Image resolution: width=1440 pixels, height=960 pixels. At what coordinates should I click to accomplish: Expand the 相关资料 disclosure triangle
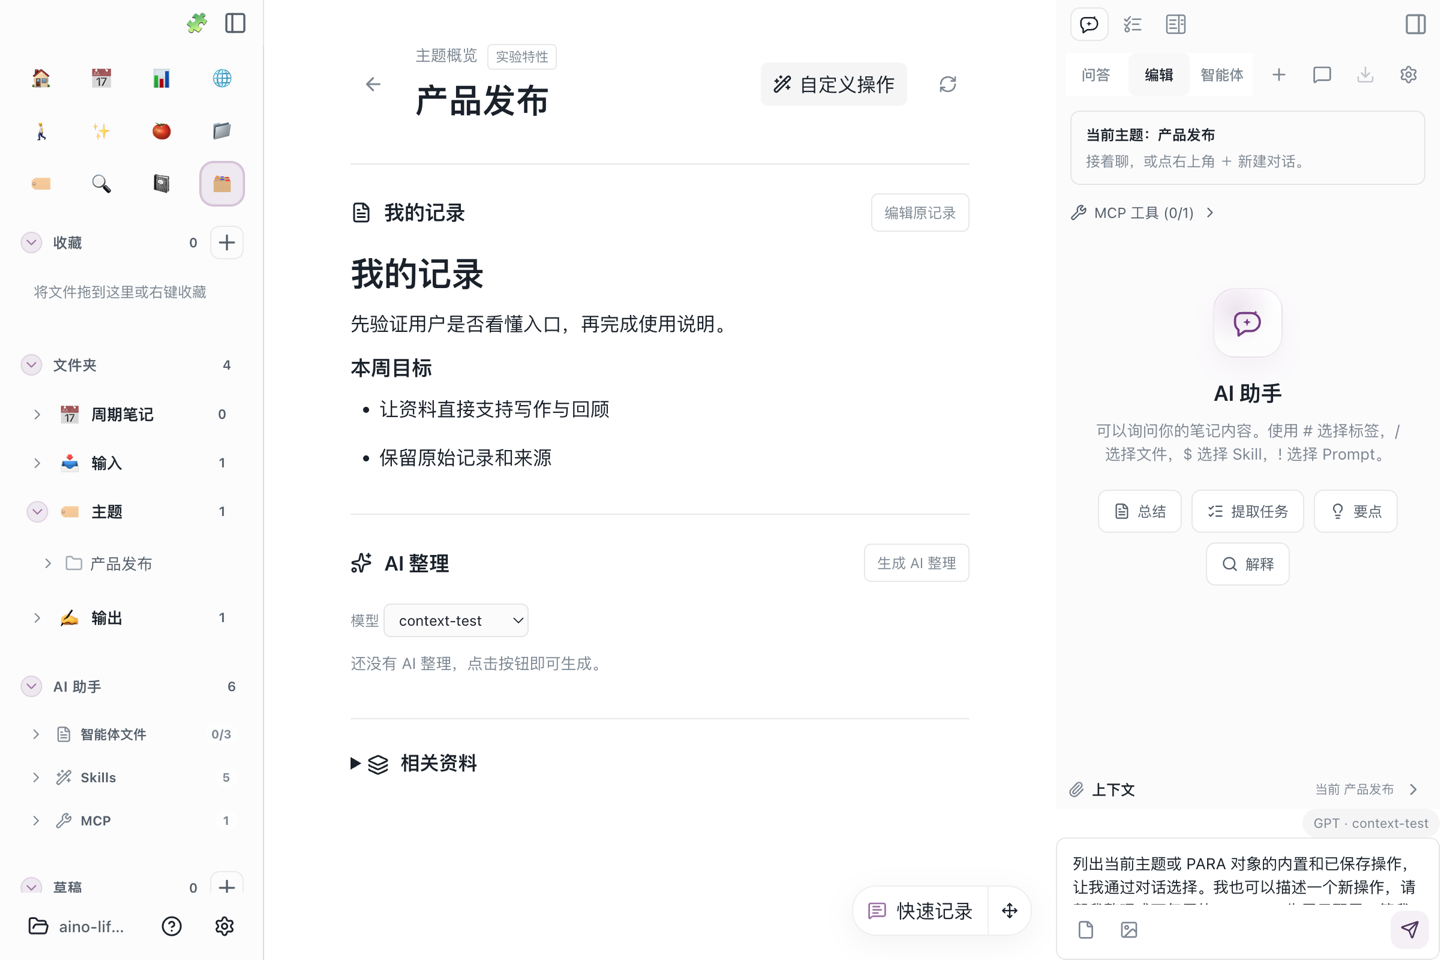click(355, 764)
